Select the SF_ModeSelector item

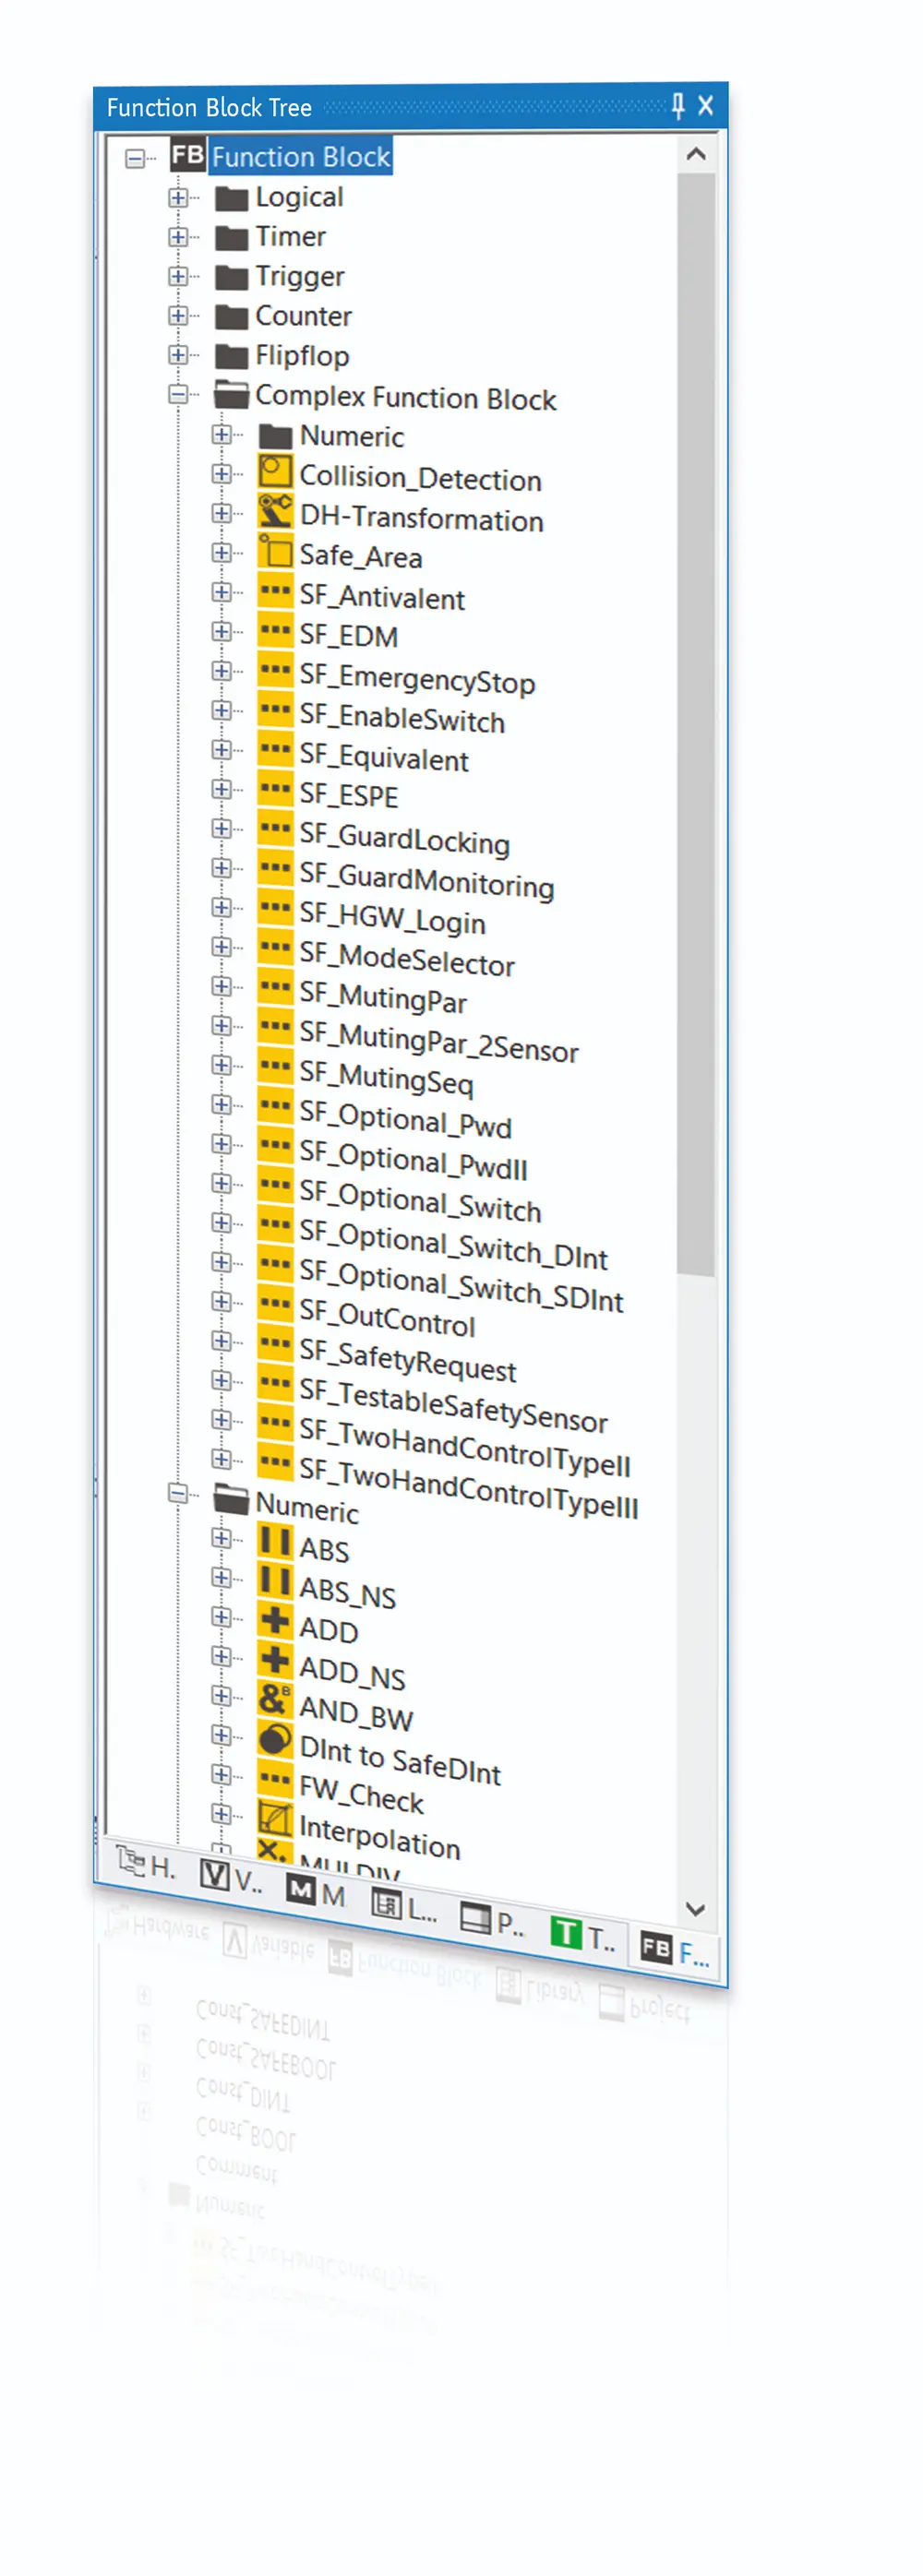click(406, 959)
